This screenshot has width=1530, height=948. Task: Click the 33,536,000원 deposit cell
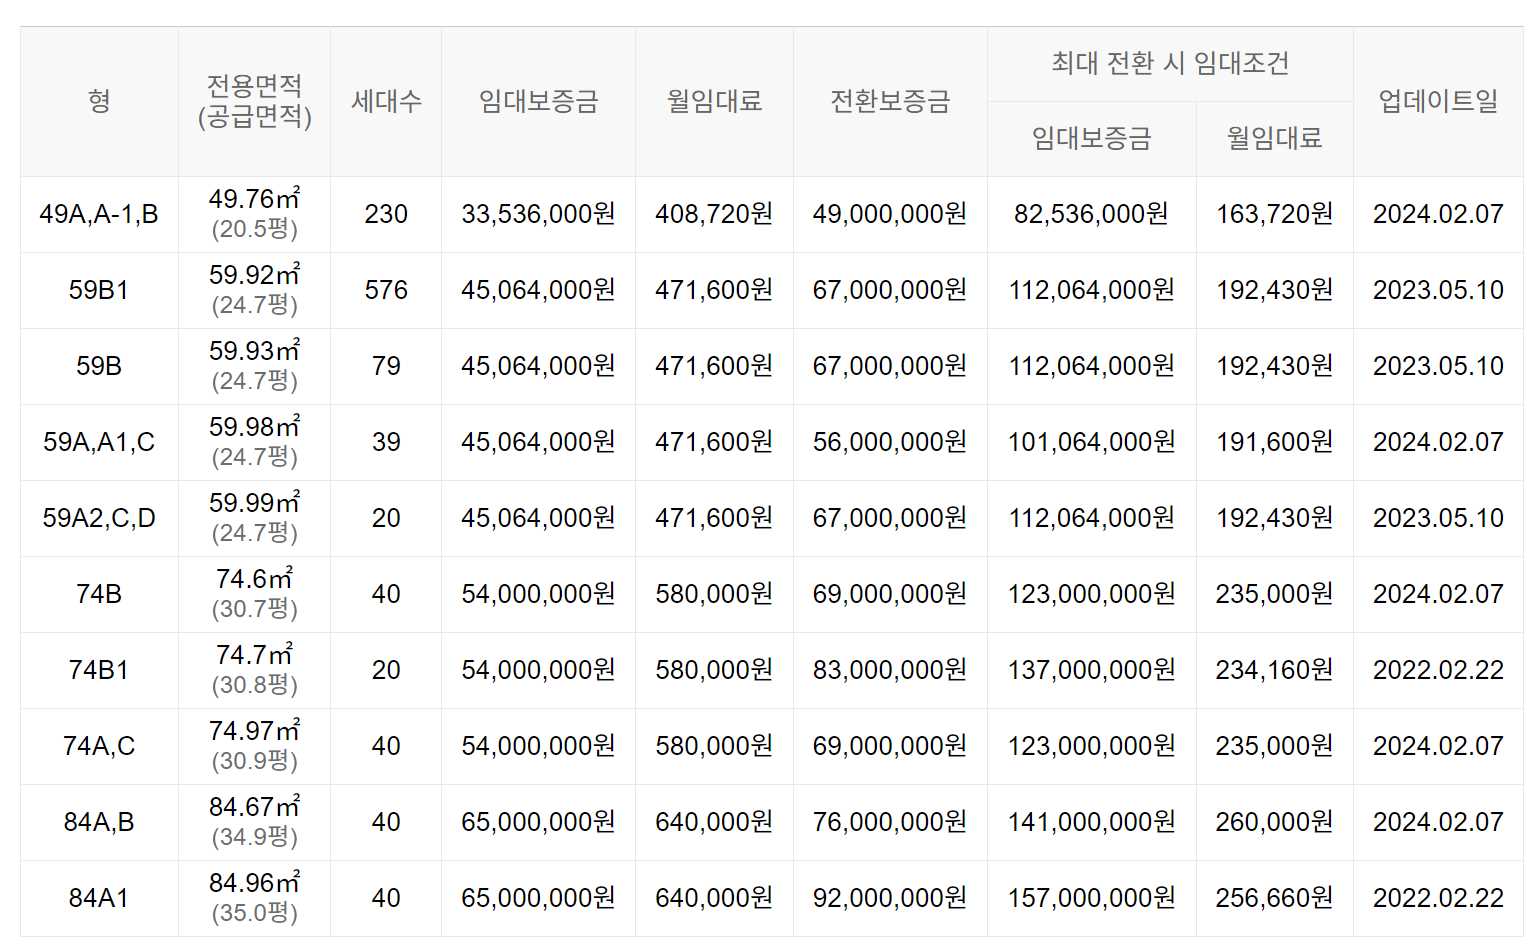point(538,214)
